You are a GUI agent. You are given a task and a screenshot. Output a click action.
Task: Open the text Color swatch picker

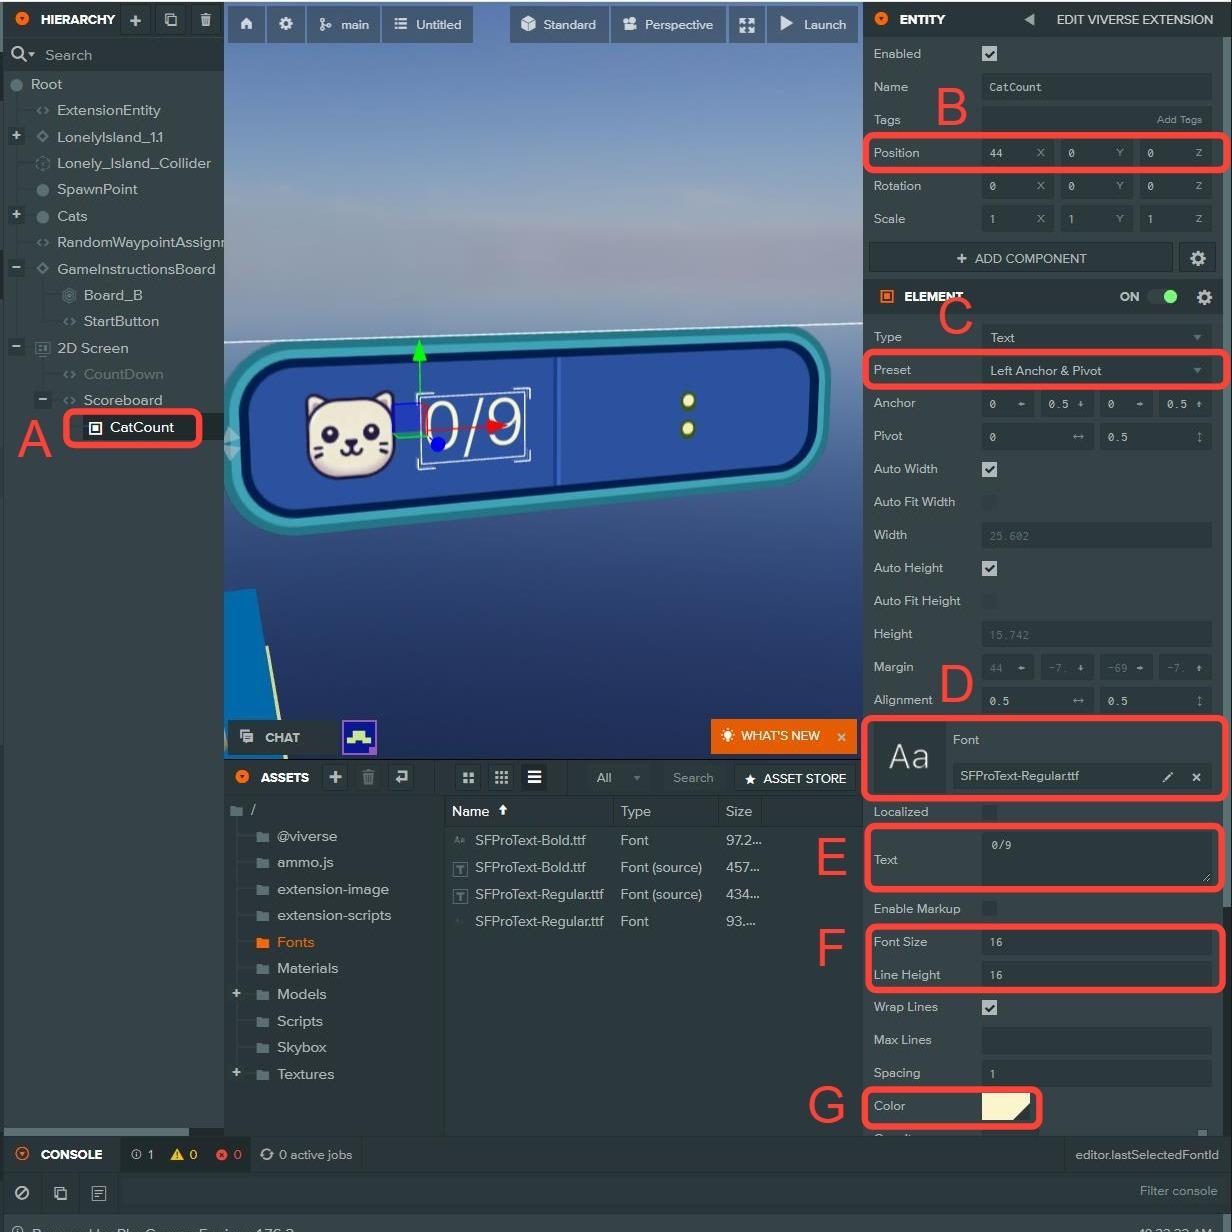pos(1005,1106)
